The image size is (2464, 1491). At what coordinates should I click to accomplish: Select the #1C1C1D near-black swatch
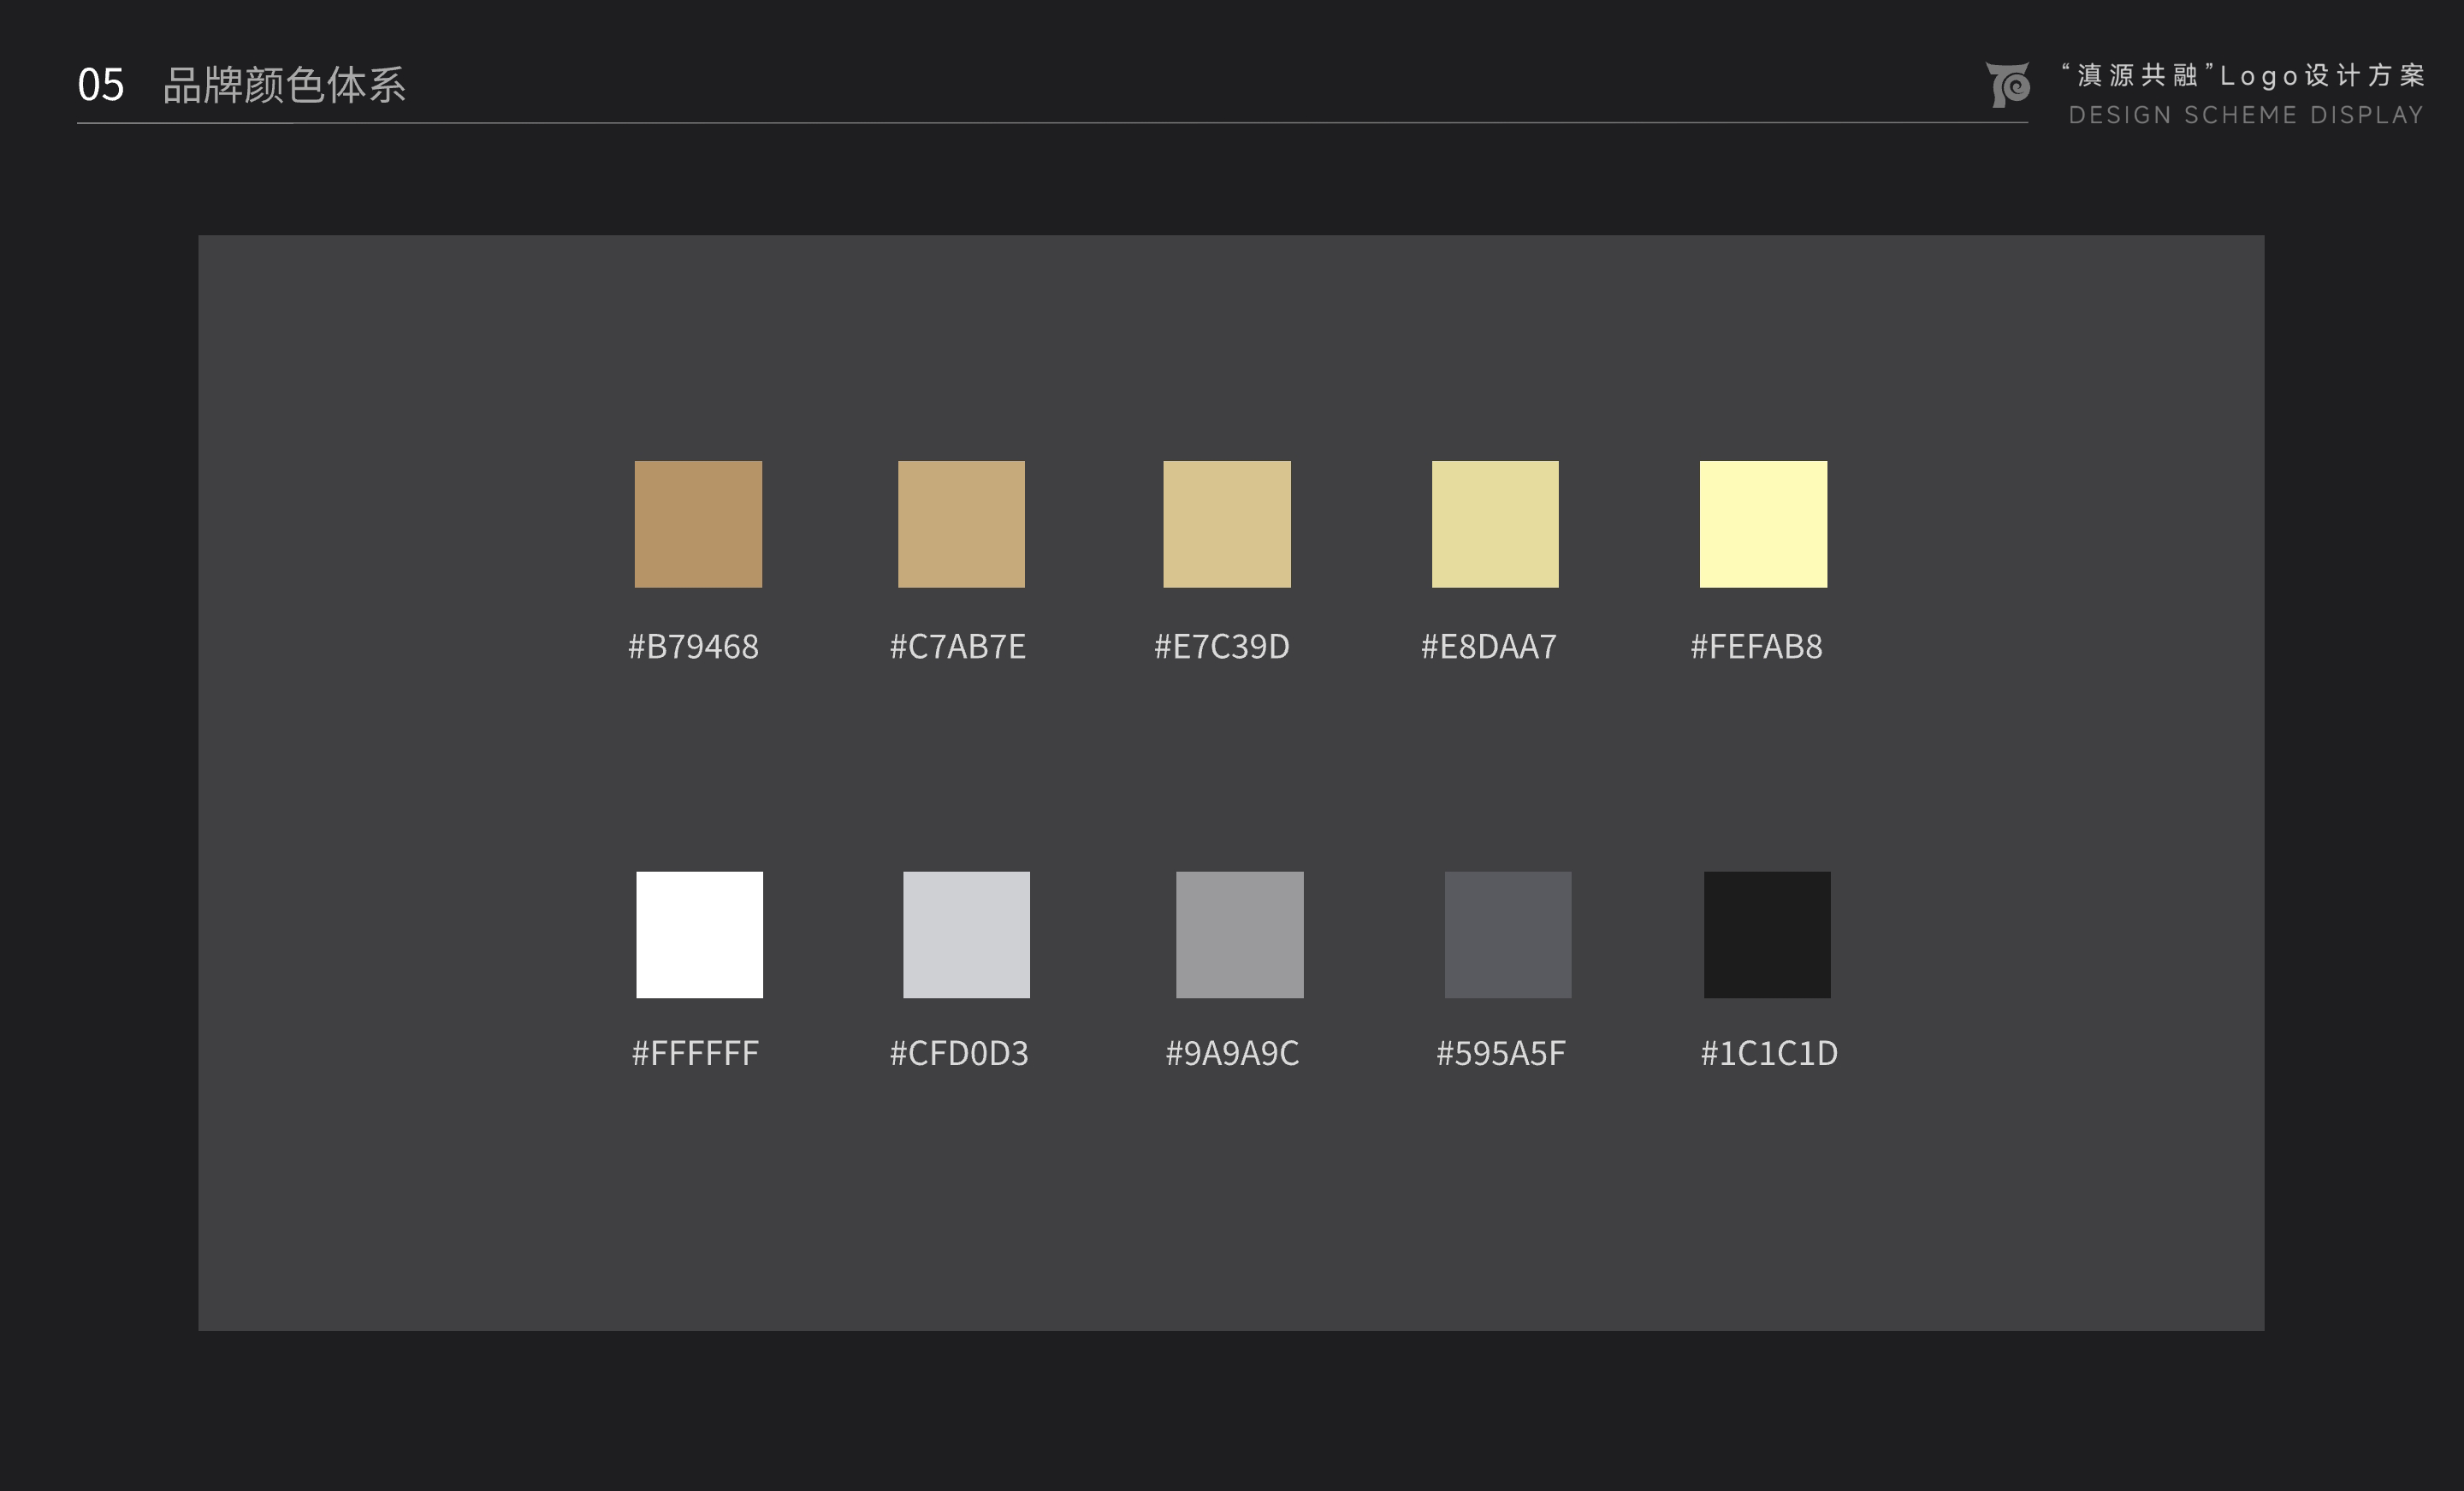(x=1767, y=935)
